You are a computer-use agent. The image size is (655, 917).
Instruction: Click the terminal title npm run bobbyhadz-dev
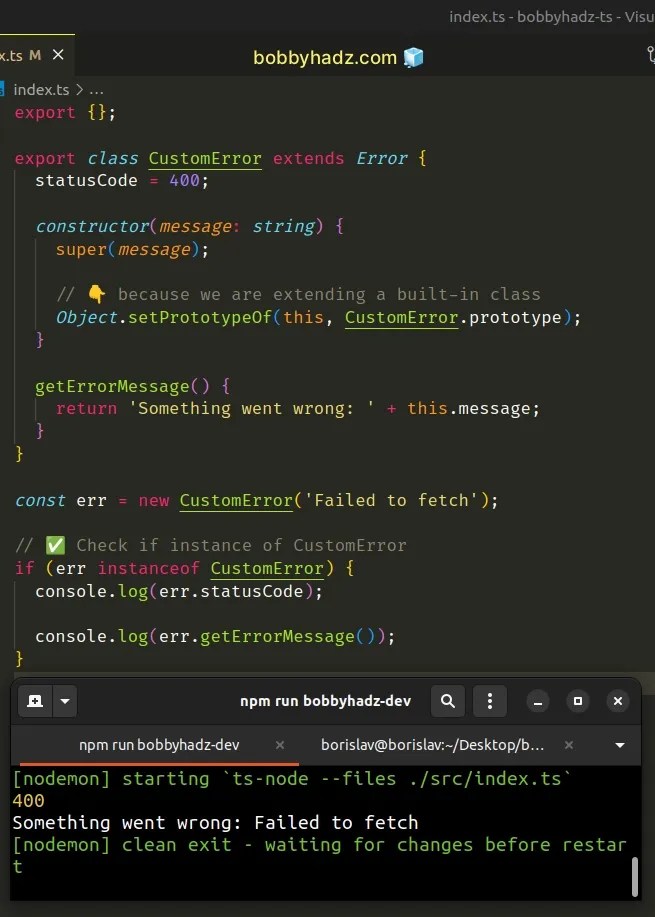pyautogui.click(x=326, y=701)
